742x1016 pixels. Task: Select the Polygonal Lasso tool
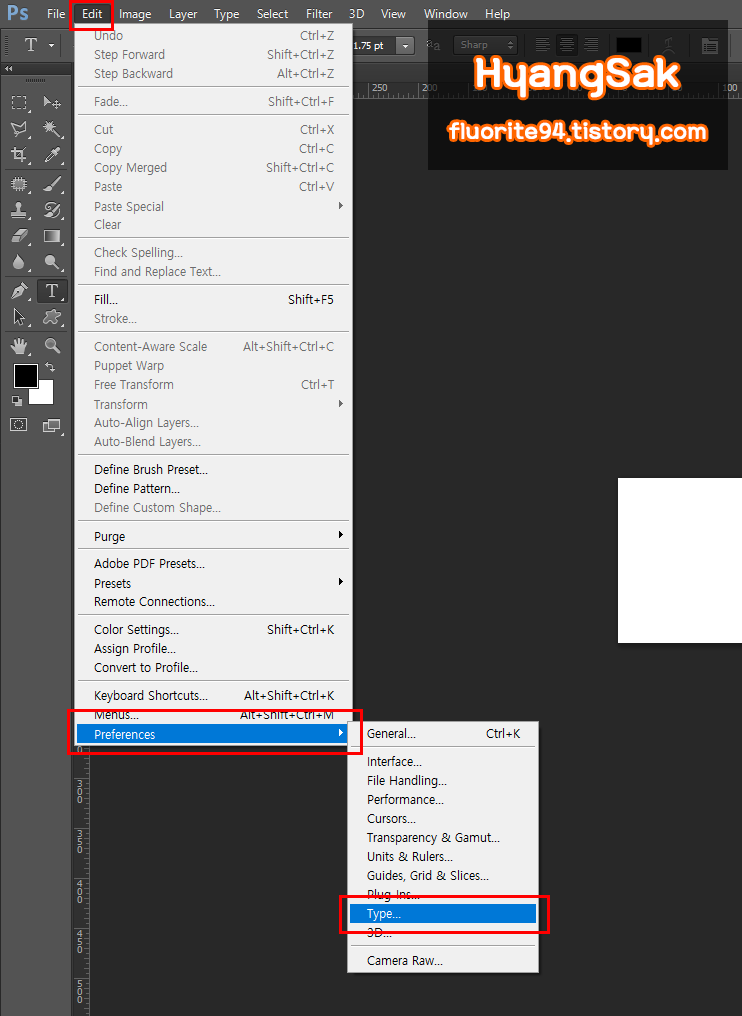click(x=19, y=129)
